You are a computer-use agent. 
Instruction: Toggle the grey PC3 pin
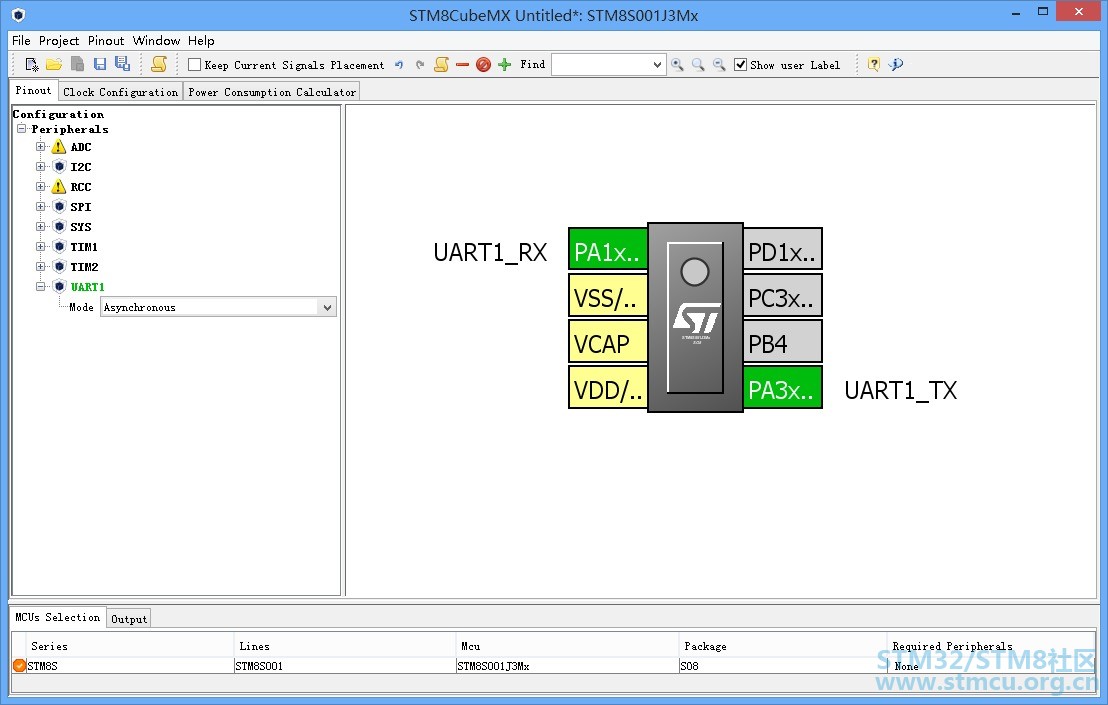click(x=782, y=297)
